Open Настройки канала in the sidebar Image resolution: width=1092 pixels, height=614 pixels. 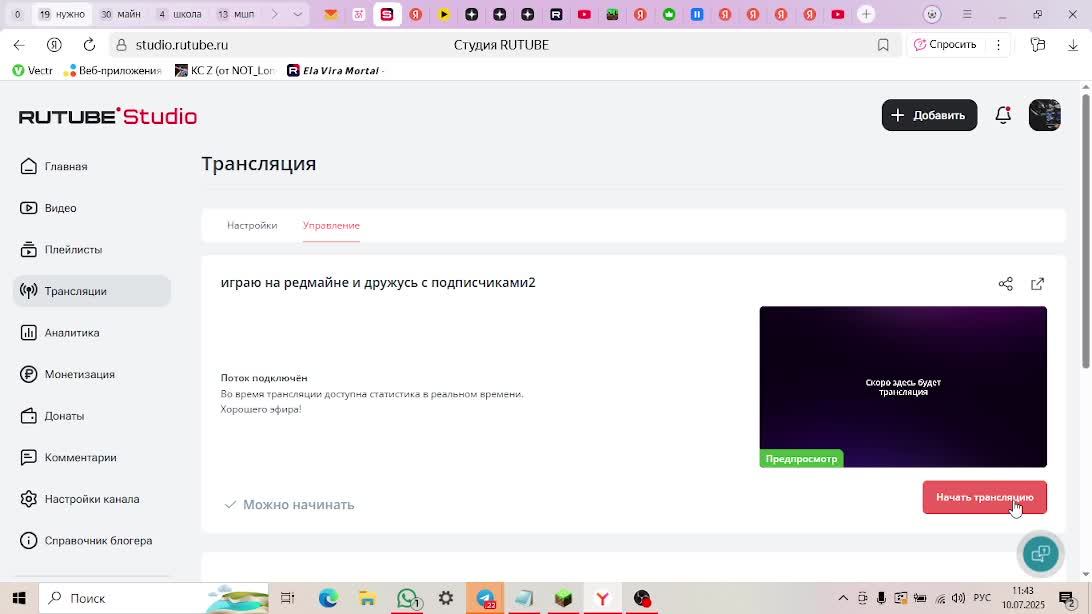(x=92, y=499)
